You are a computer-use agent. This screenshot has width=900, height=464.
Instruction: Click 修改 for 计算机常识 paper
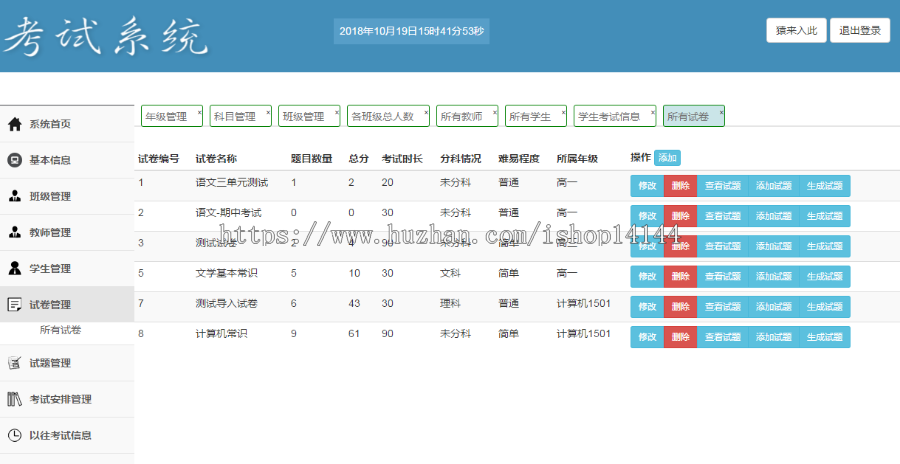pos(647,337)
